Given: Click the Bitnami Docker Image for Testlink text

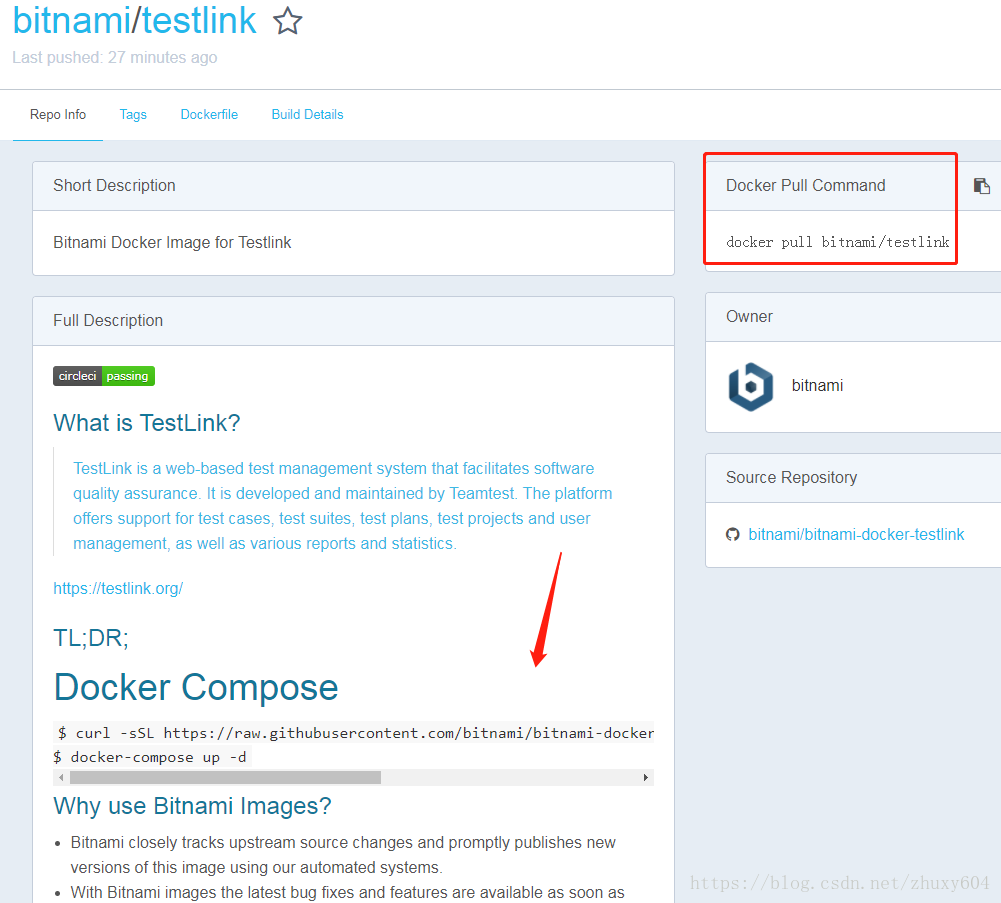Looking at the screenshot, I should (x=172, y=243).
